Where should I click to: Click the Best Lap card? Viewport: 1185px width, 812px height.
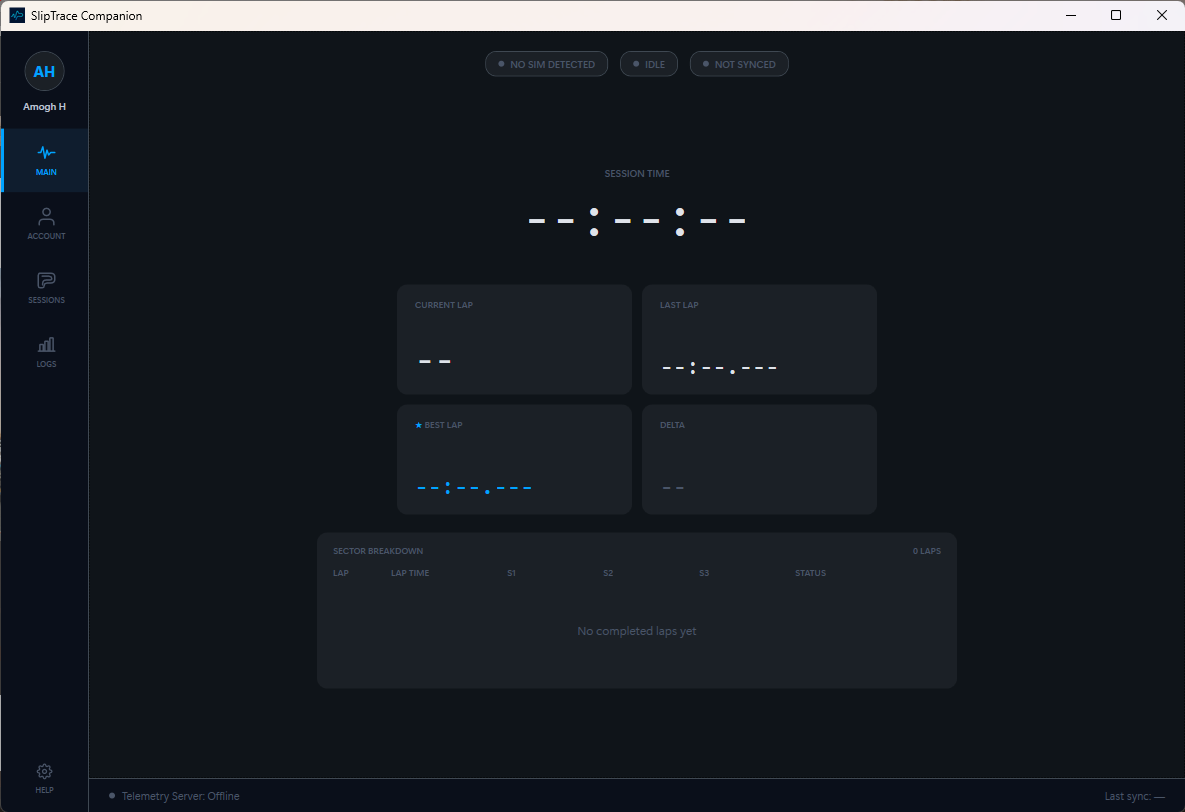click(x=514, y=460)
